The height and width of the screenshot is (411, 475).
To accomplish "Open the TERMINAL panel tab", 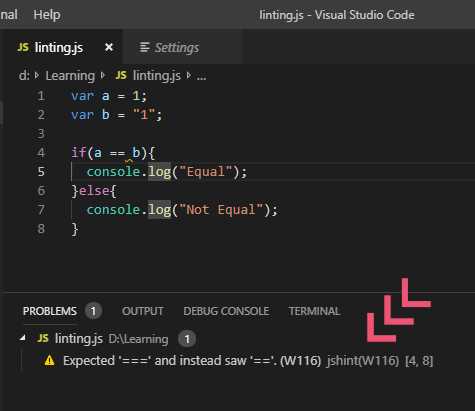I will click(314, 311).
